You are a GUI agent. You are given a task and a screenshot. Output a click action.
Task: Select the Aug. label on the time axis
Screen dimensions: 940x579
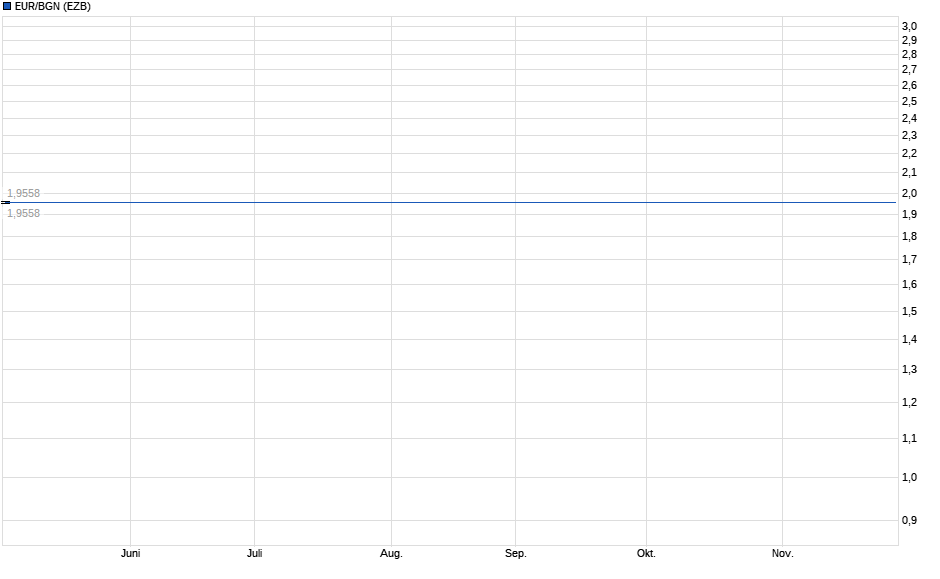click(x=391, y=552)
